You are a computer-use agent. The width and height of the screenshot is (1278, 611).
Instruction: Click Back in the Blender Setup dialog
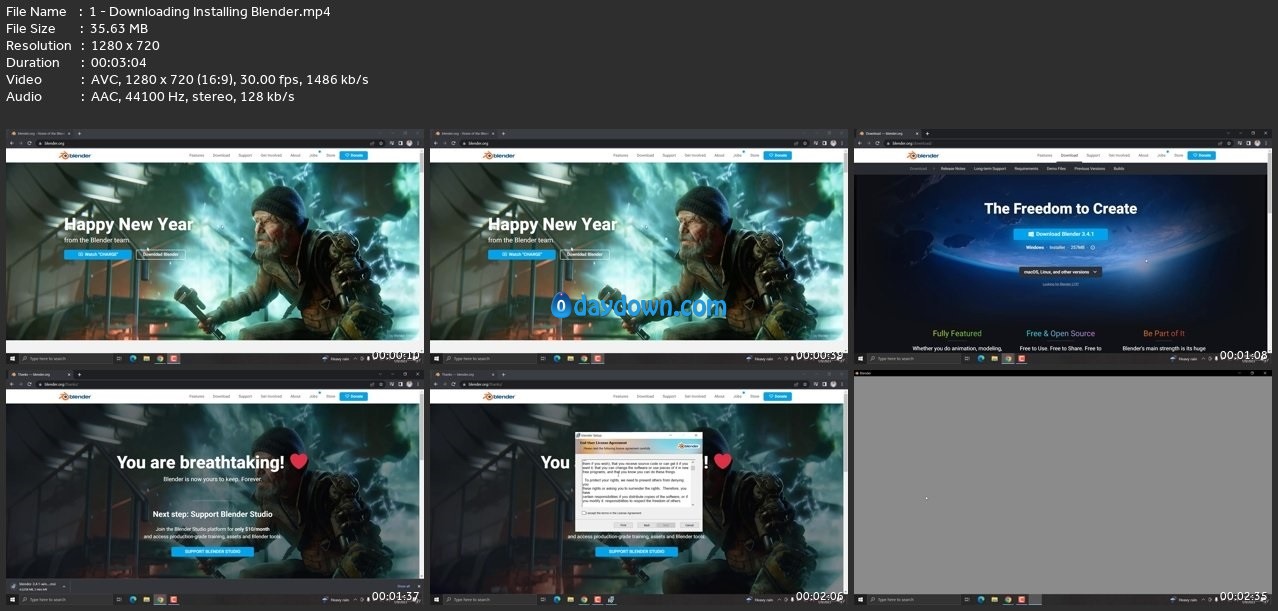point(646,525)
